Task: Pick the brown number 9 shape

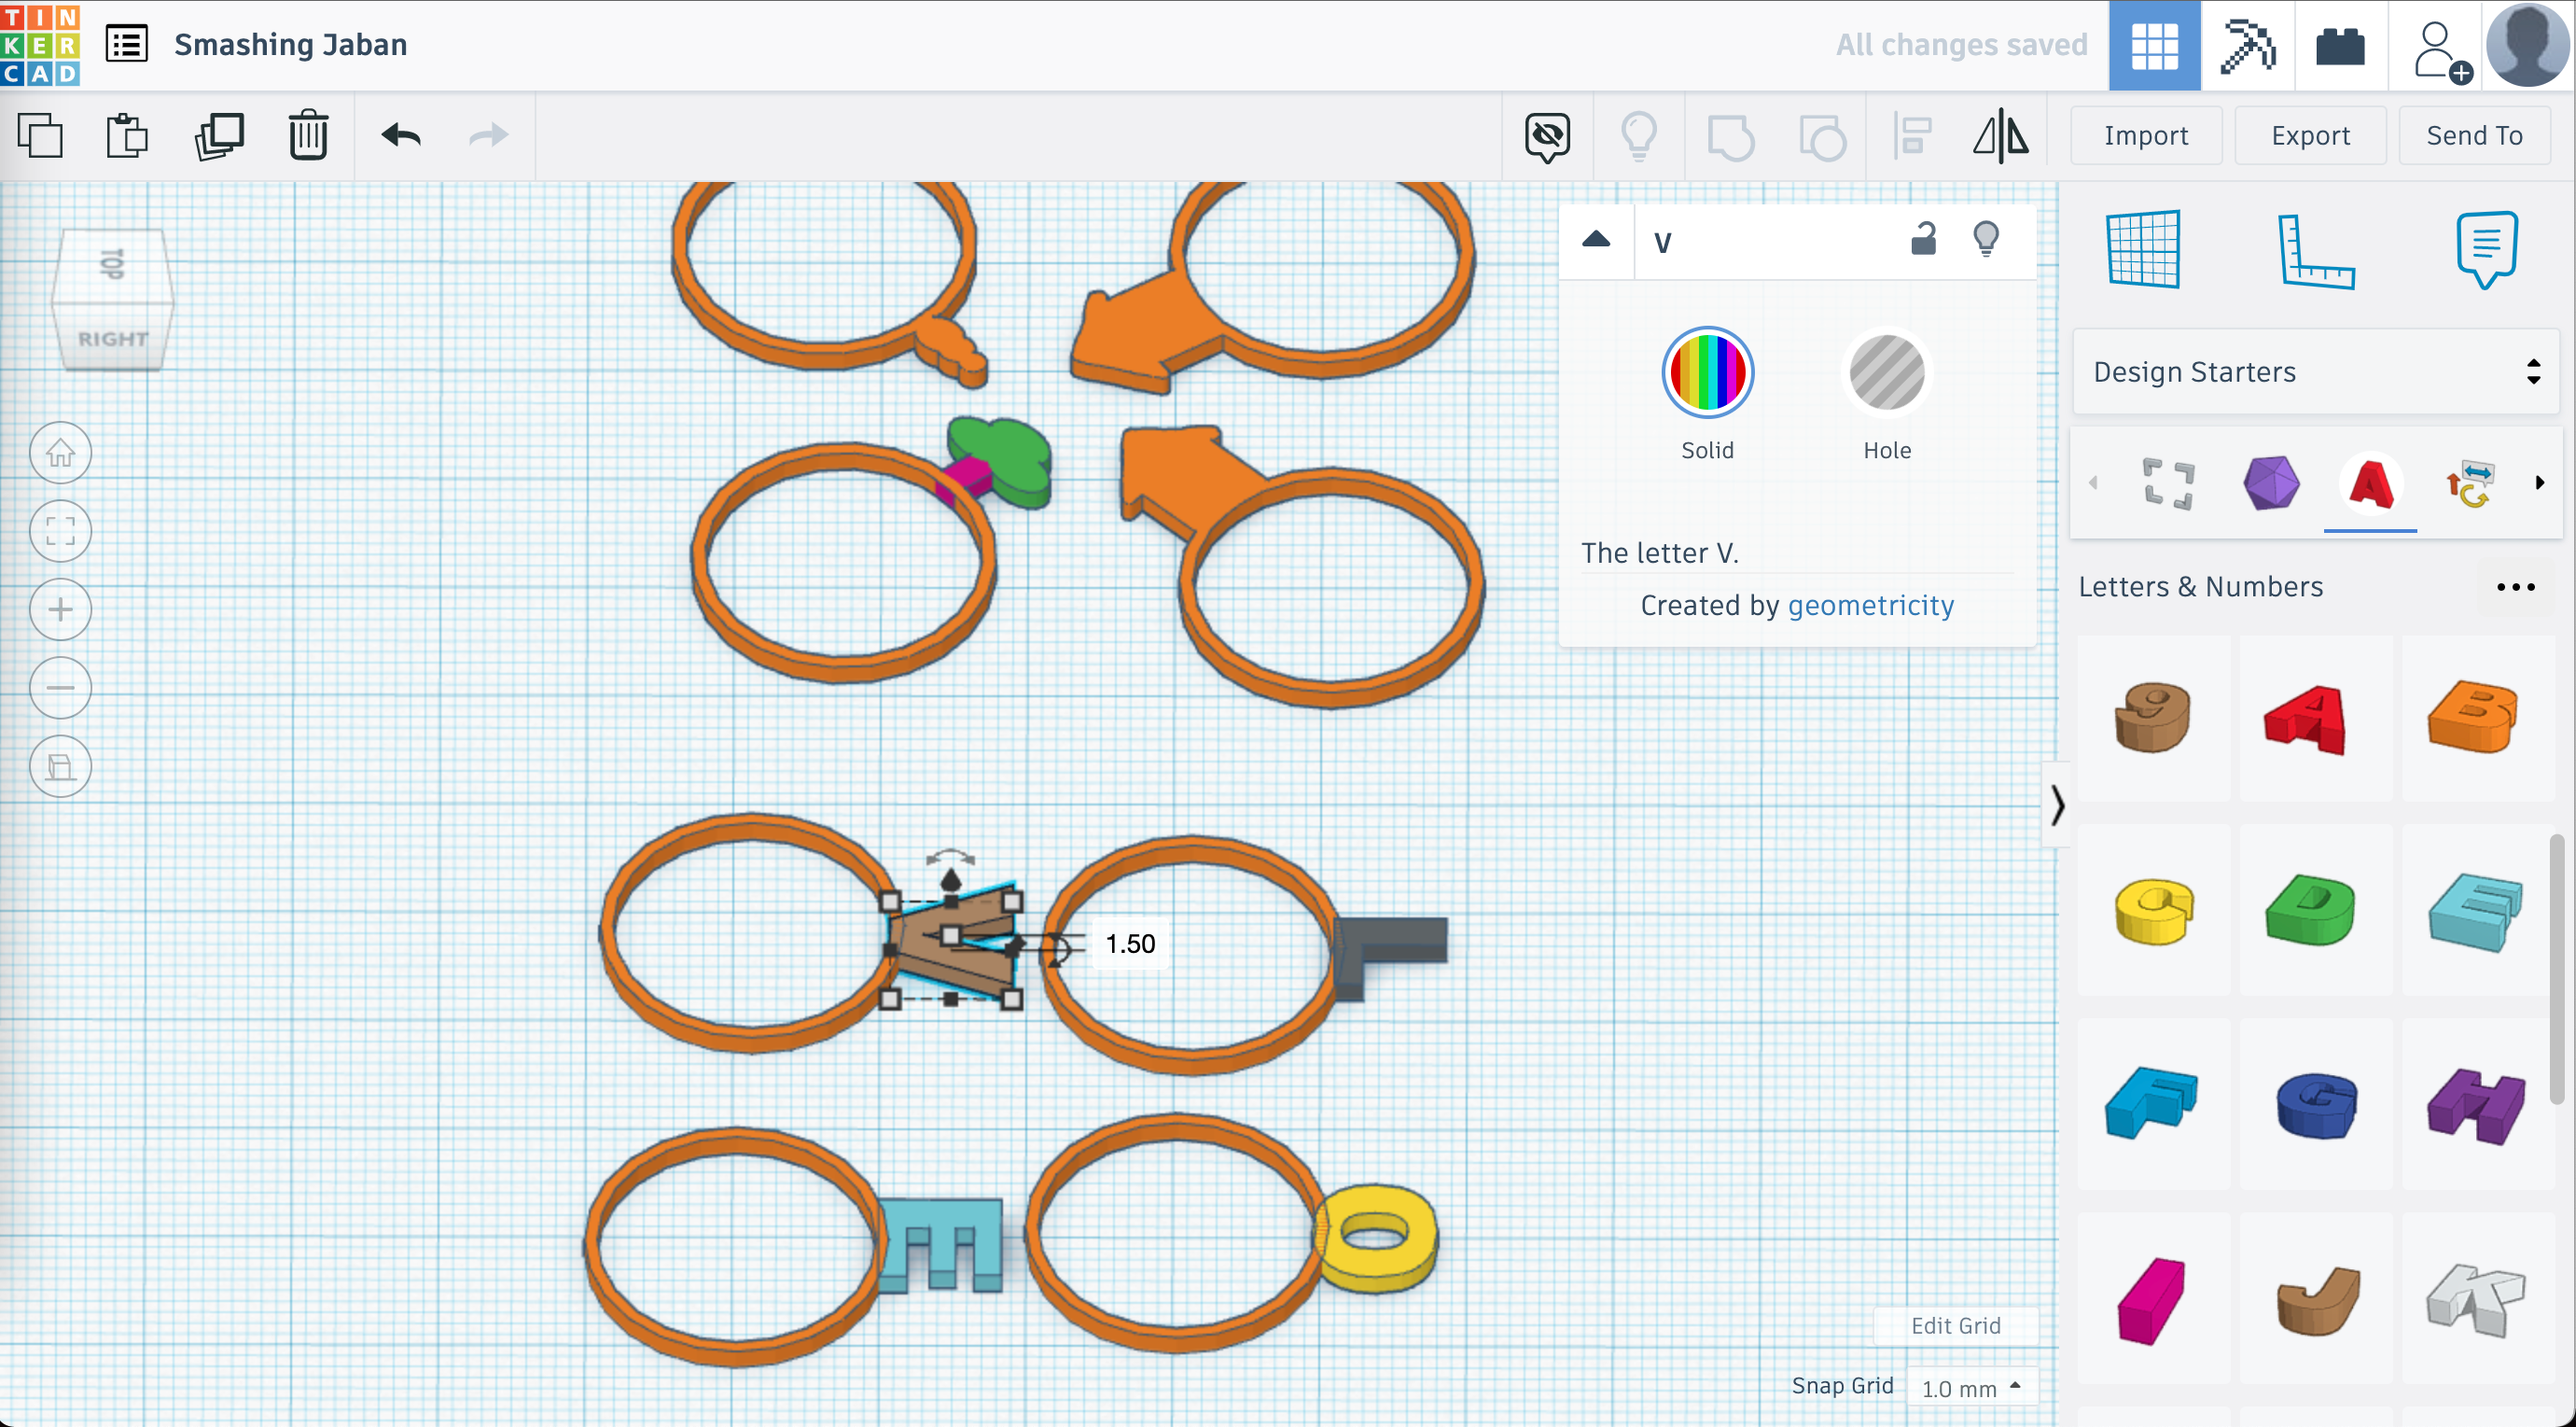Action: pyautogui.click(x=2153, y=718)
